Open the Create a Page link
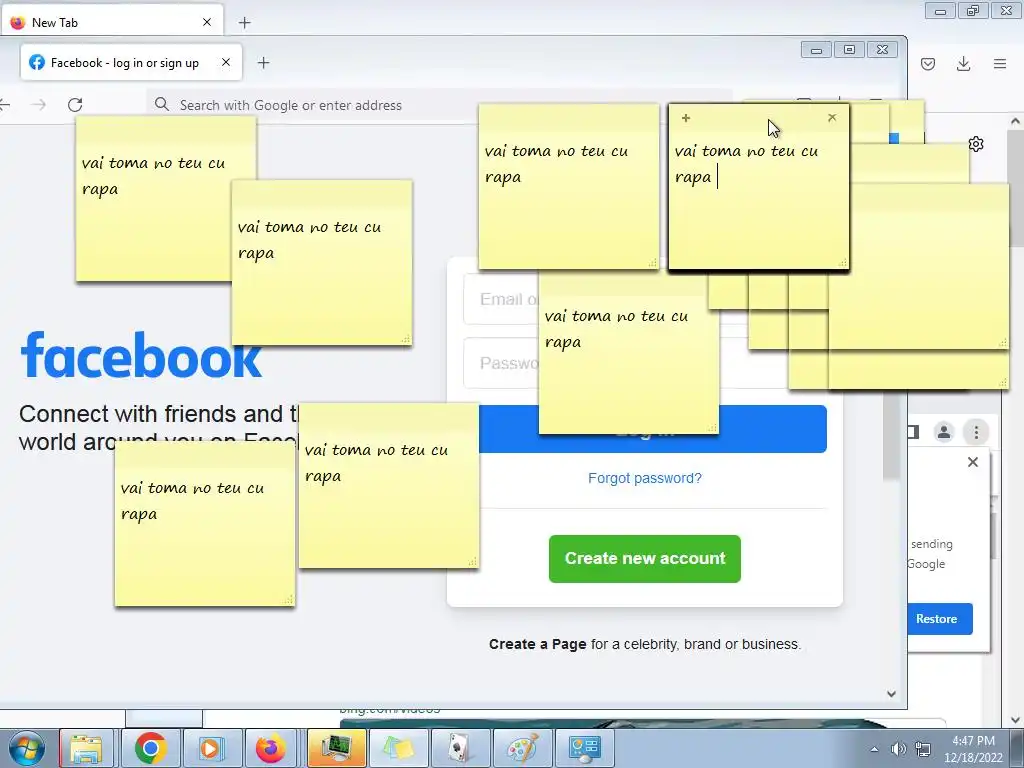This screenshot has height=768, width=1024. point(537,644)
